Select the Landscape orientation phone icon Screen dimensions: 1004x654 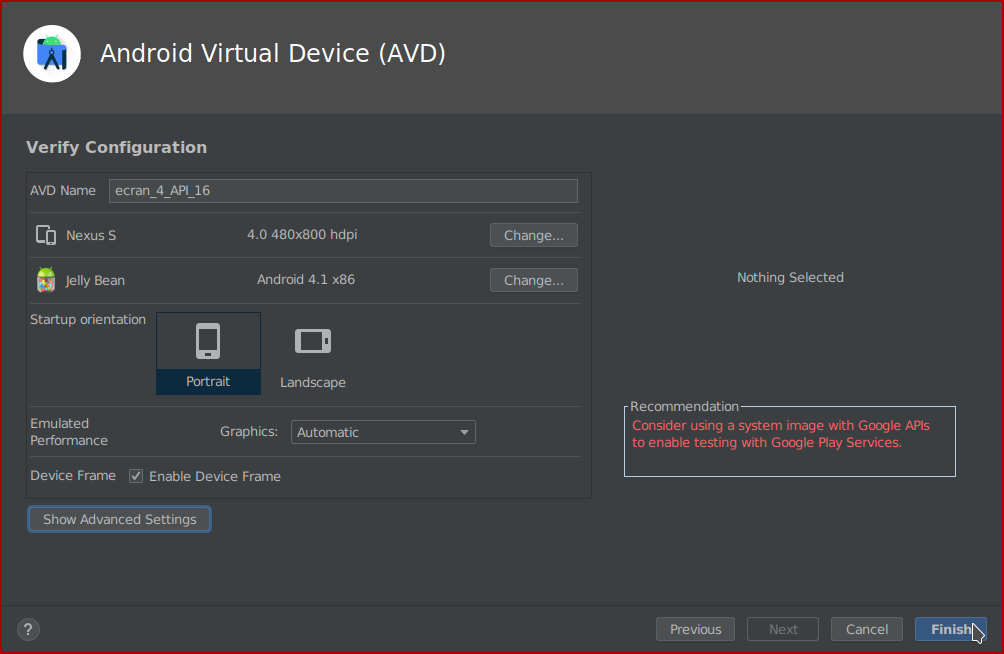(x=312, y=342)
